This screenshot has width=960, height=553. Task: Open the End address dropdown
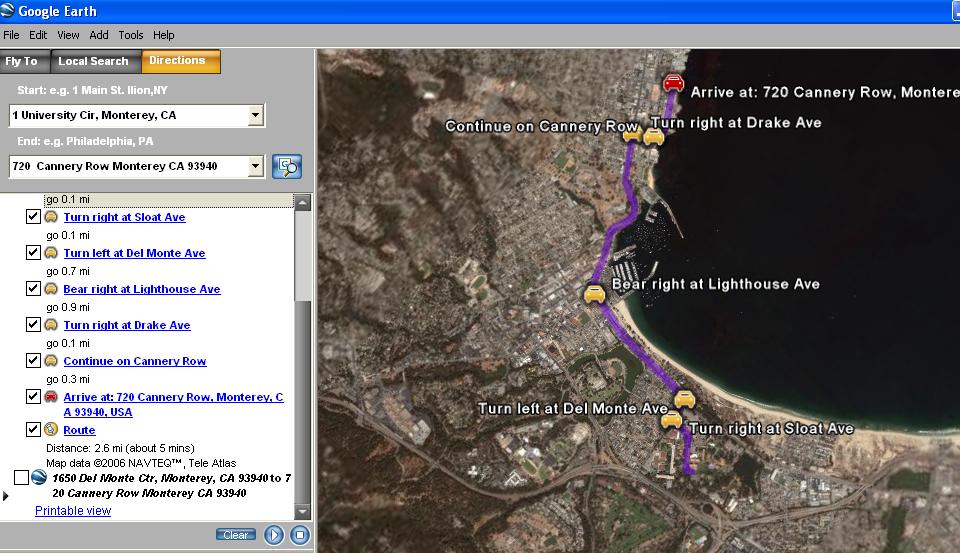[255, 166]
